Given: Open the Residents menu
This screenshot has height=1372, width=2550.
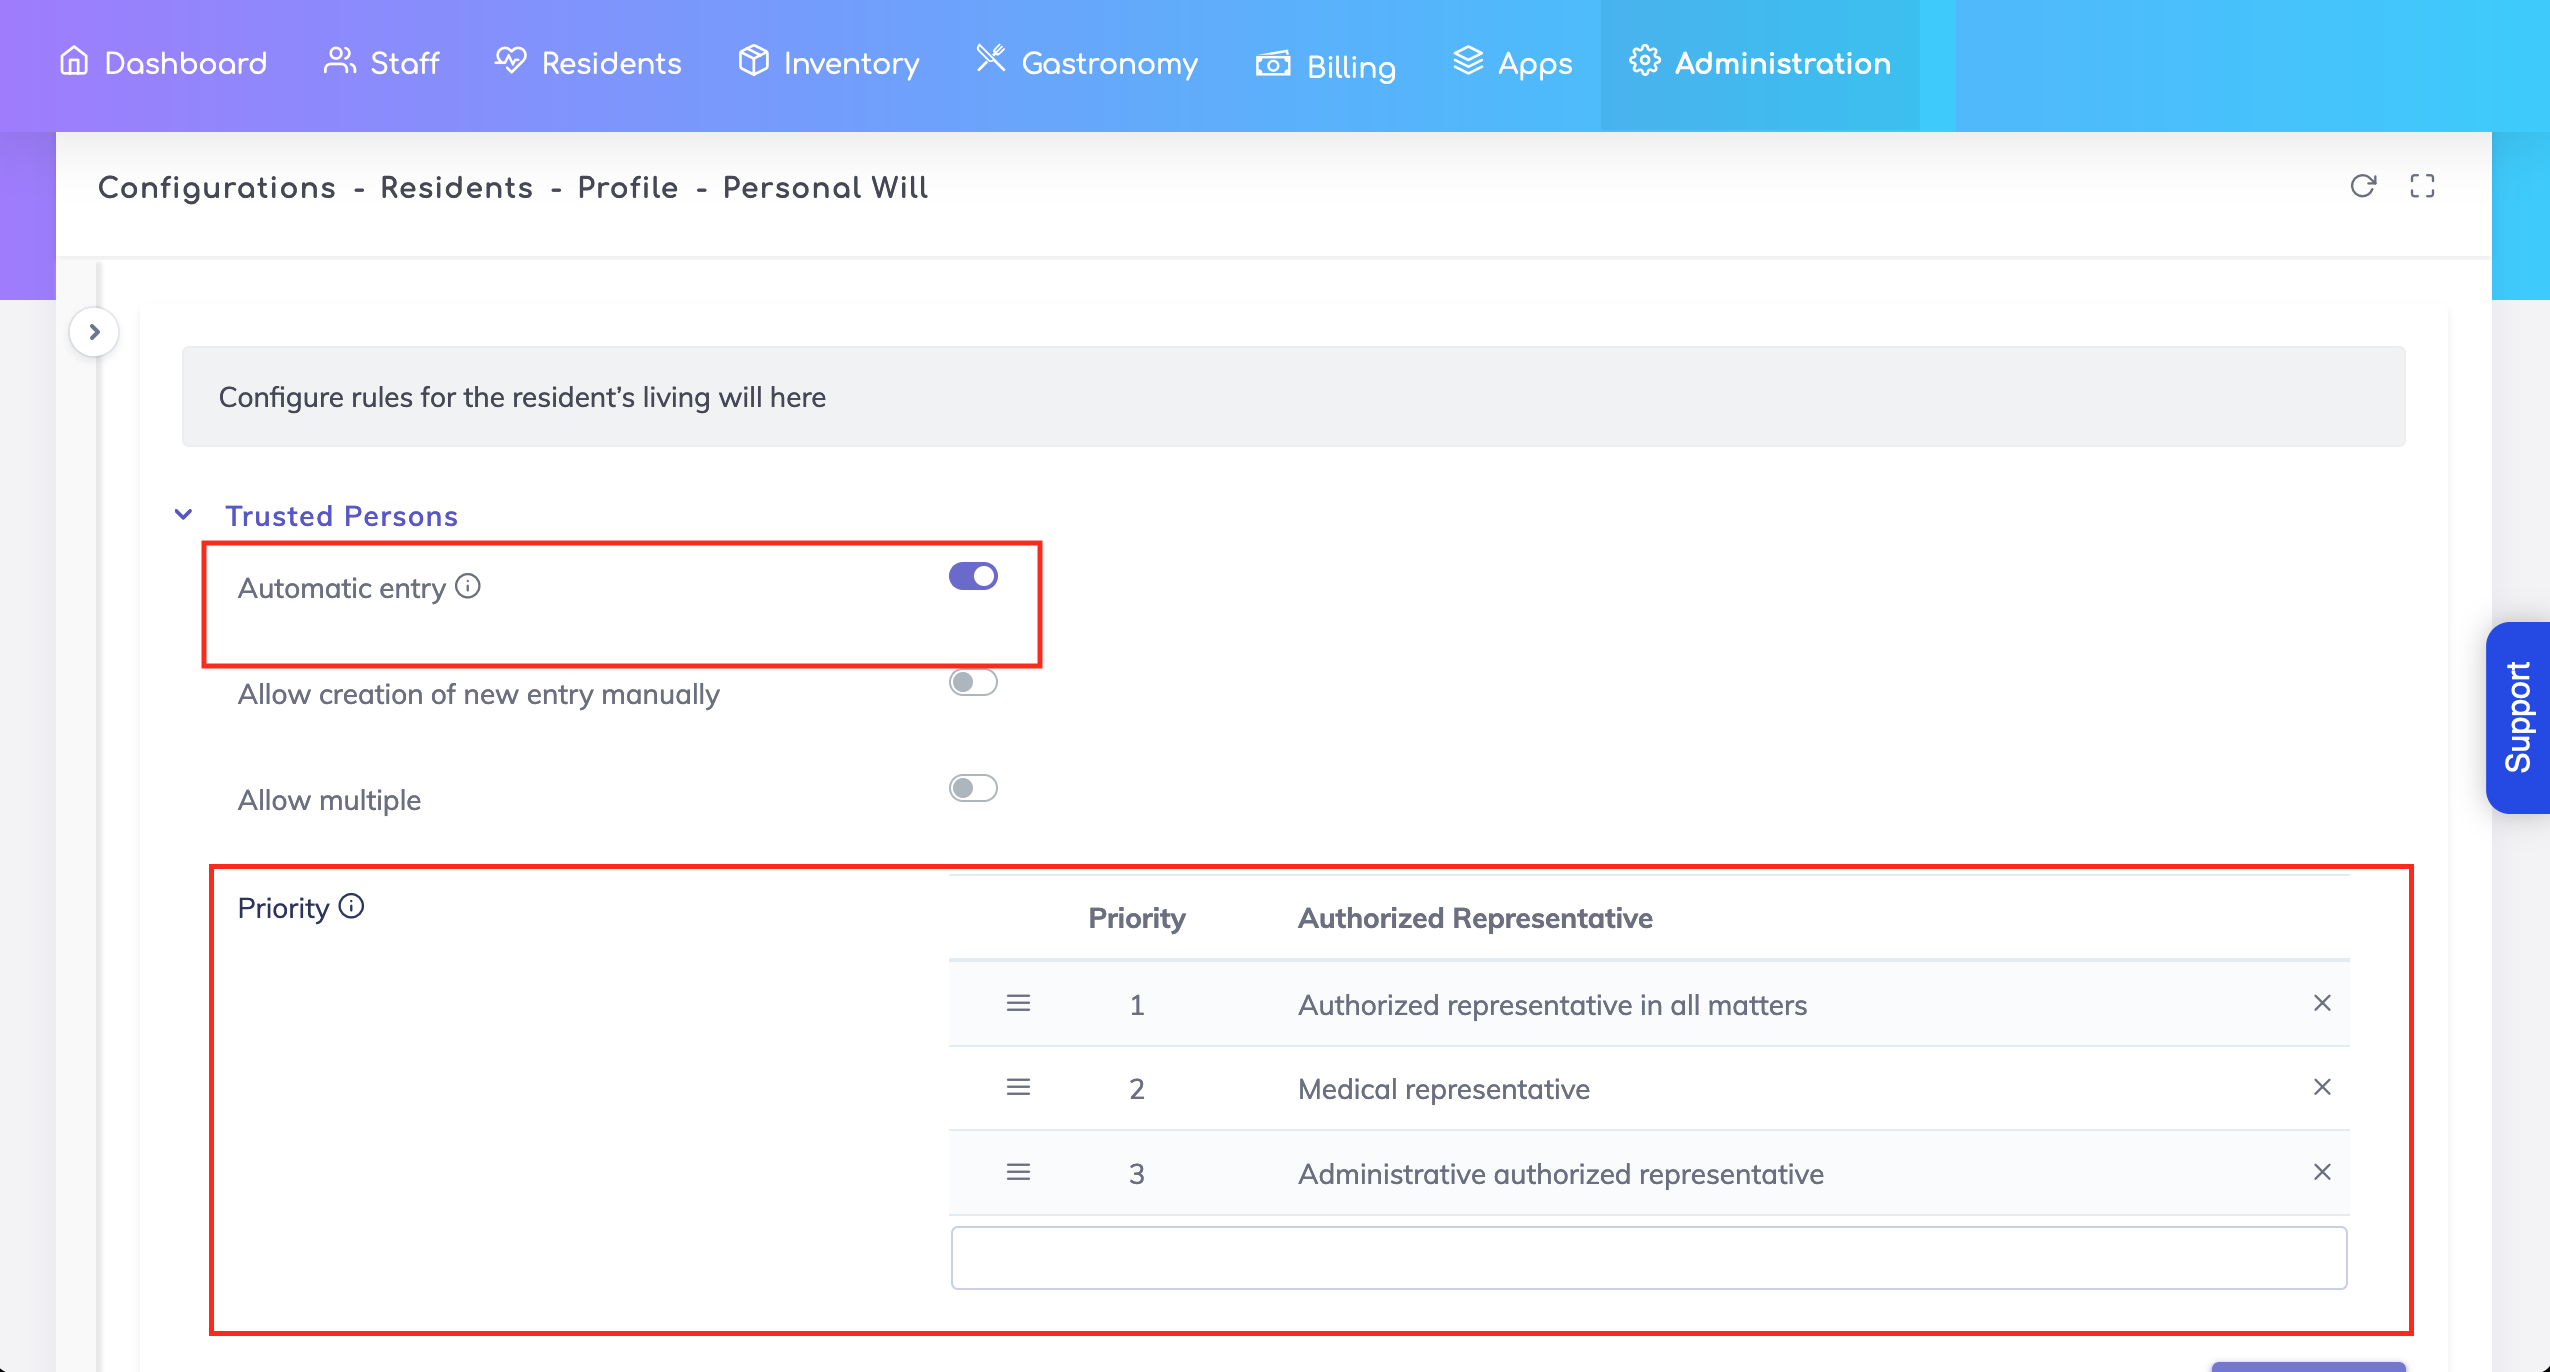Looking at the screenshot, I should [588, 63].
